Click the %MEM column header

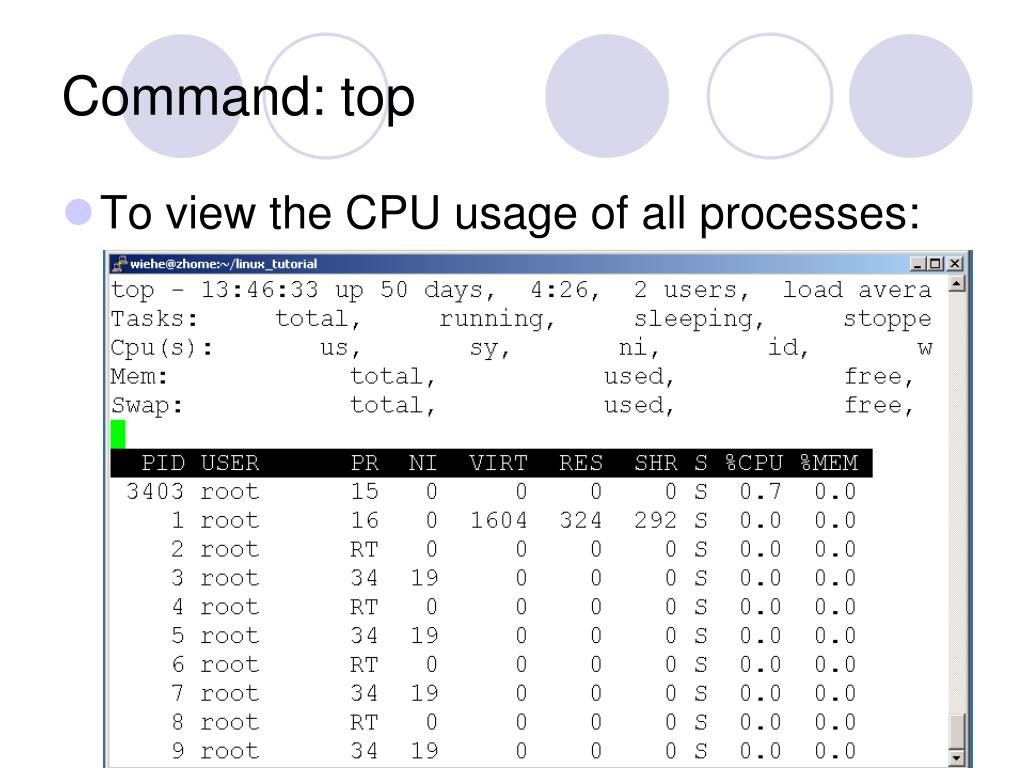pos(829,463)
